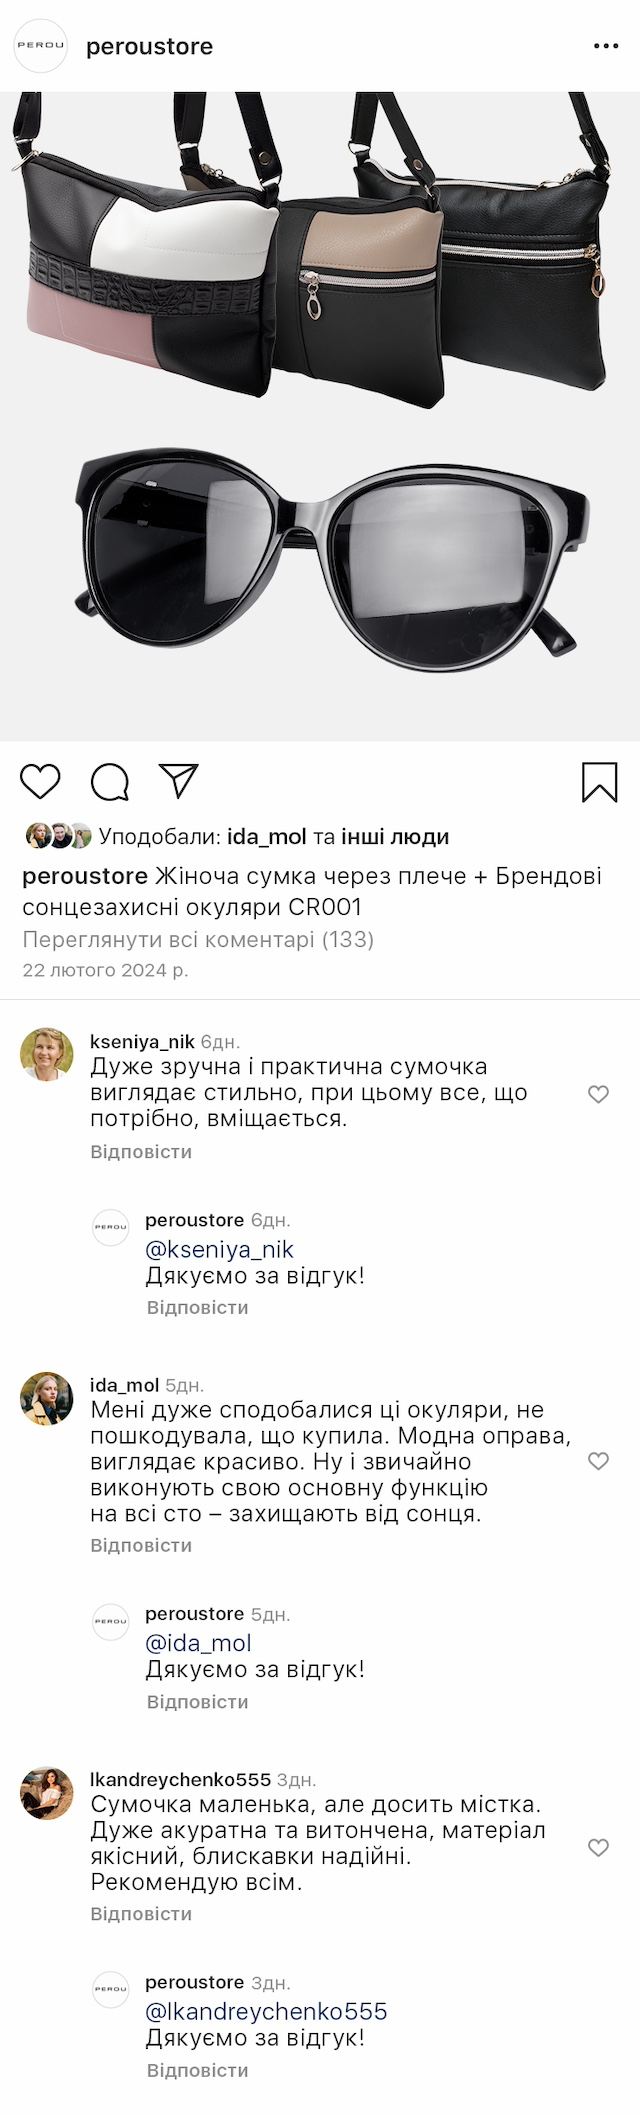
Task: Open the bags and sunglasses product photo
Action: [320, 416]
